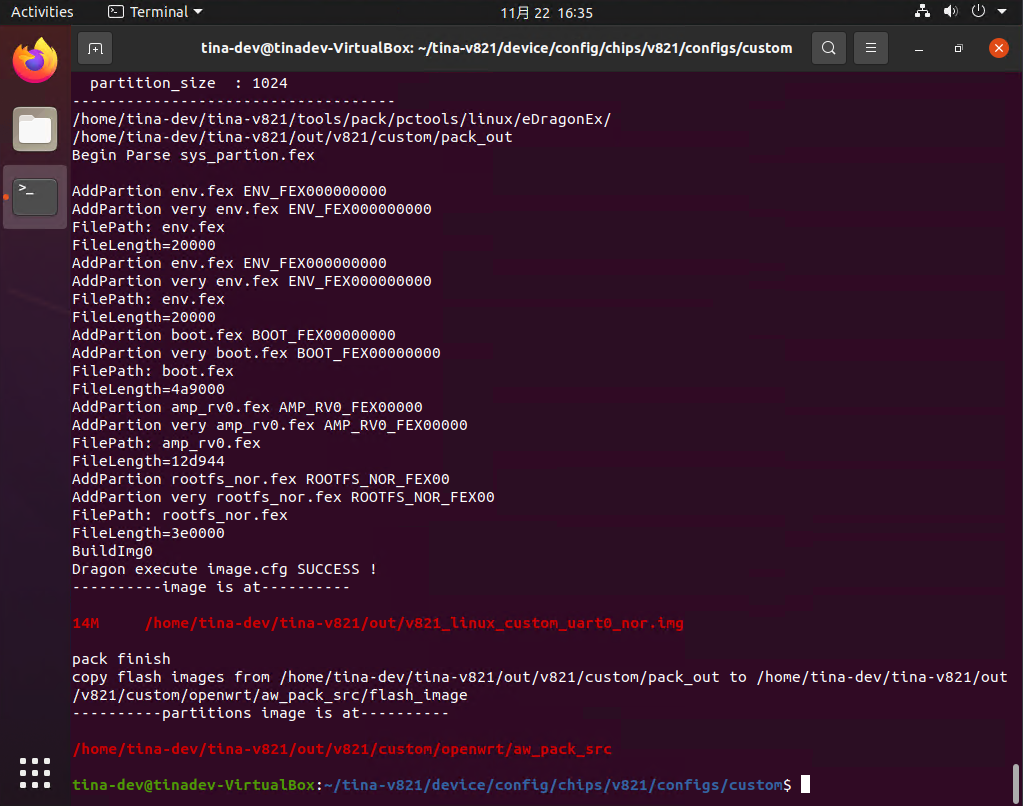
Task: Open Files manager from the dock
Action: (35, 129)
